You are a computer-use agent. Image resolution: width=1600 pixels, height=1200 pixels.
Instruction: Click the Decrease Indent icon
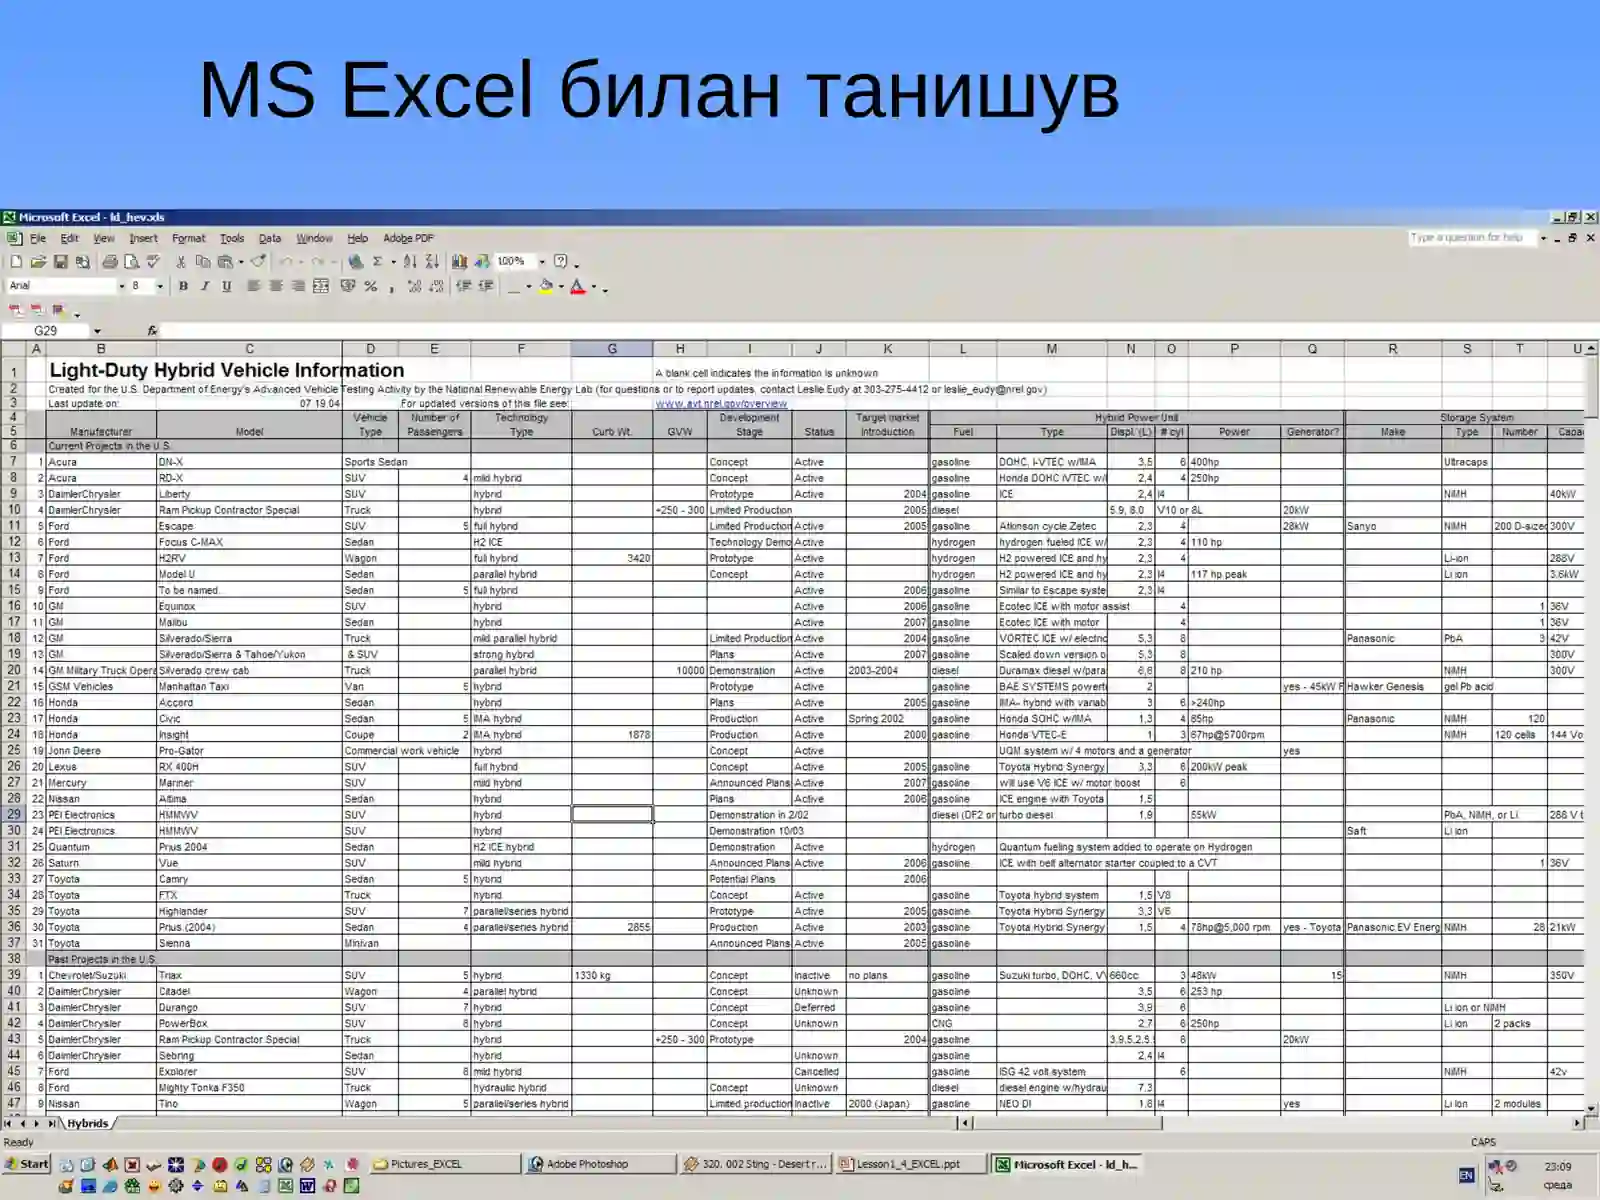point(464,286)
